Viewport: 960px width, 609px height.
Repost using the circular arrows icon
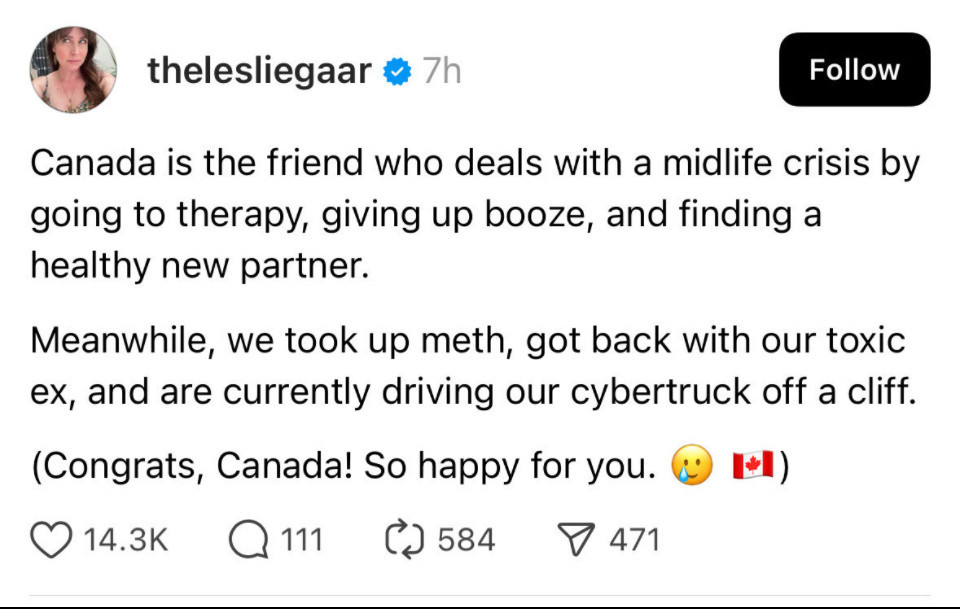pos(405,540)
